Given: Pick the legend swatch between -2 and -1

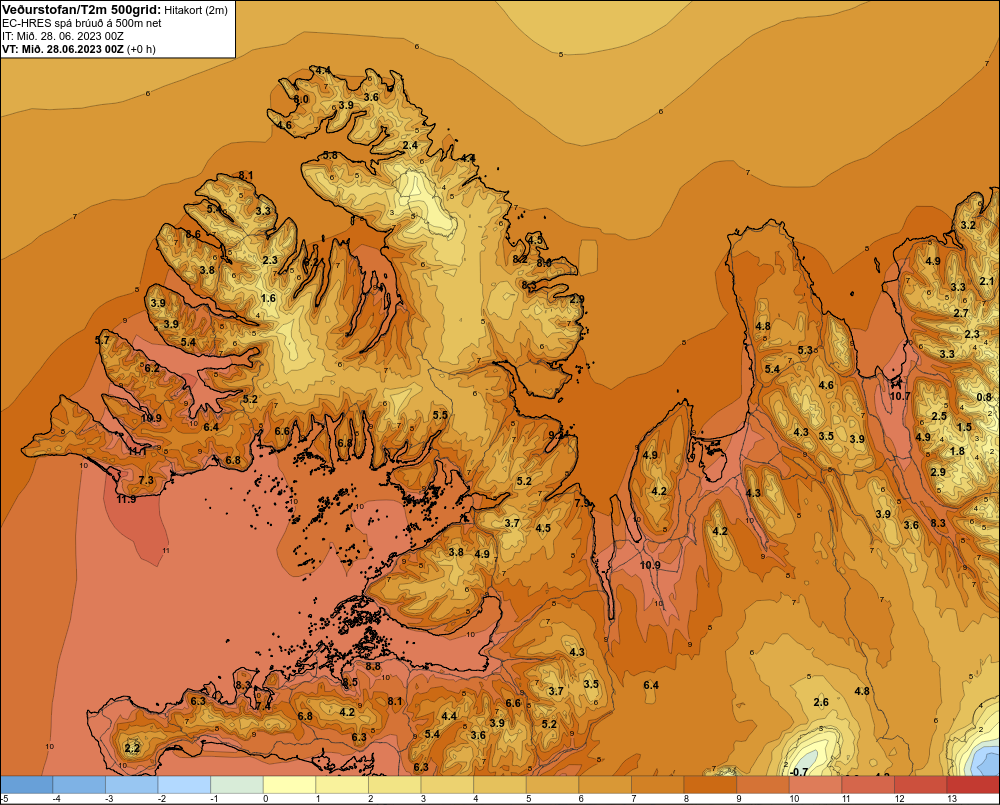Looking at the screenshot, I should click(184, 784).
